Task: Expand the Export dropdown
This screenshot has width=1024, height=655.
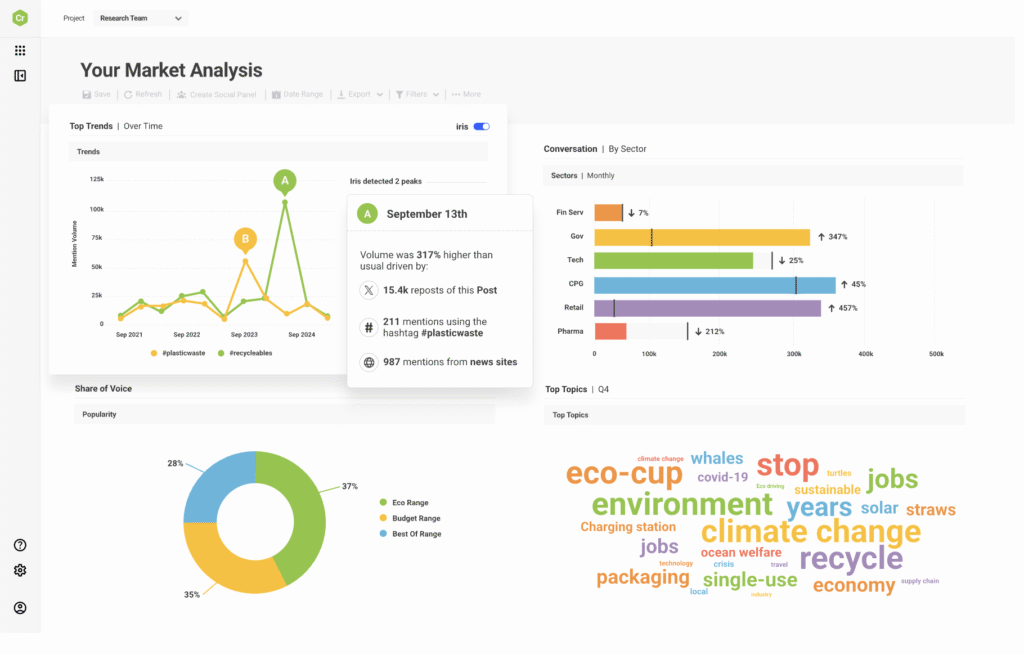Action: click(360, 95)
